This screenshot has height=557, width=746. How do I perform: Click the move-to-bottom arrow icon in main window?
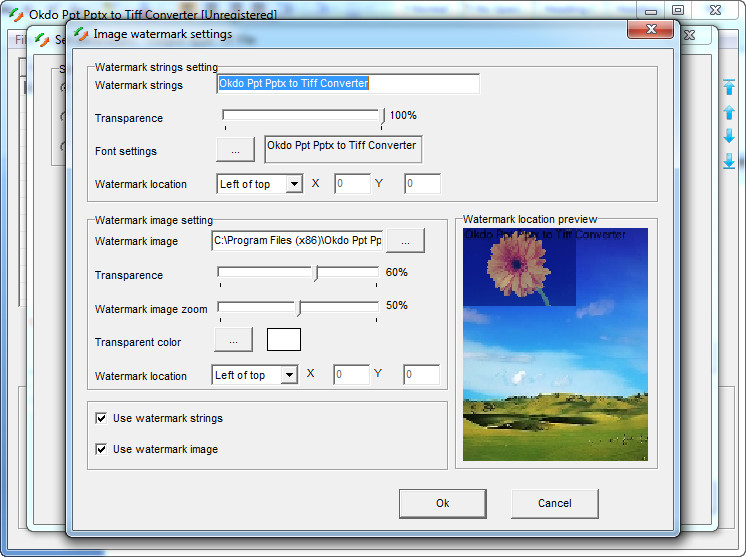729,161
